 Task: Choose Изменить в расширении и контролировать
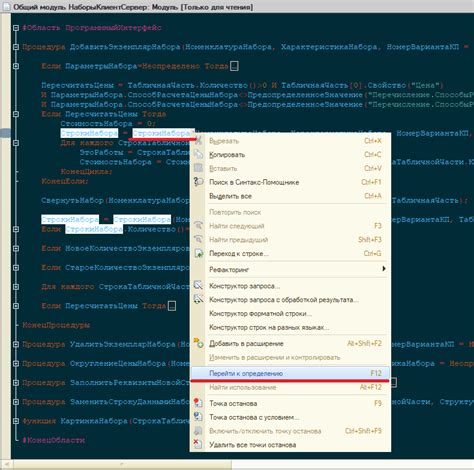275,357
